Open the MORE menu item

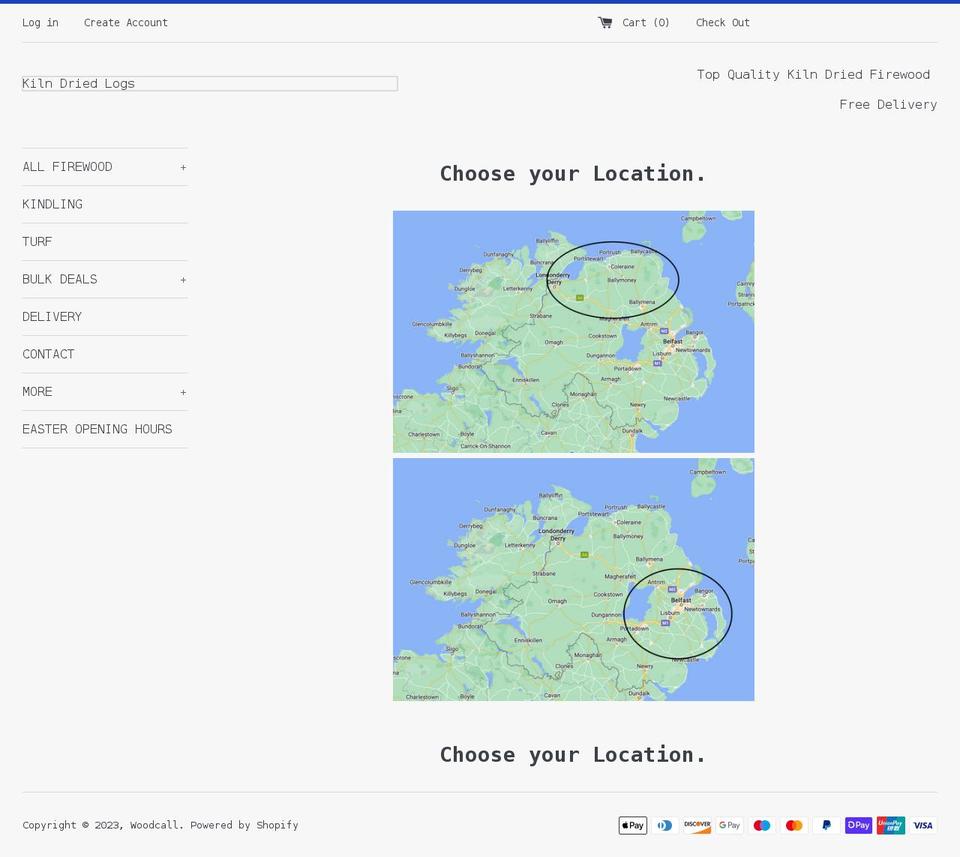(37, 392)
